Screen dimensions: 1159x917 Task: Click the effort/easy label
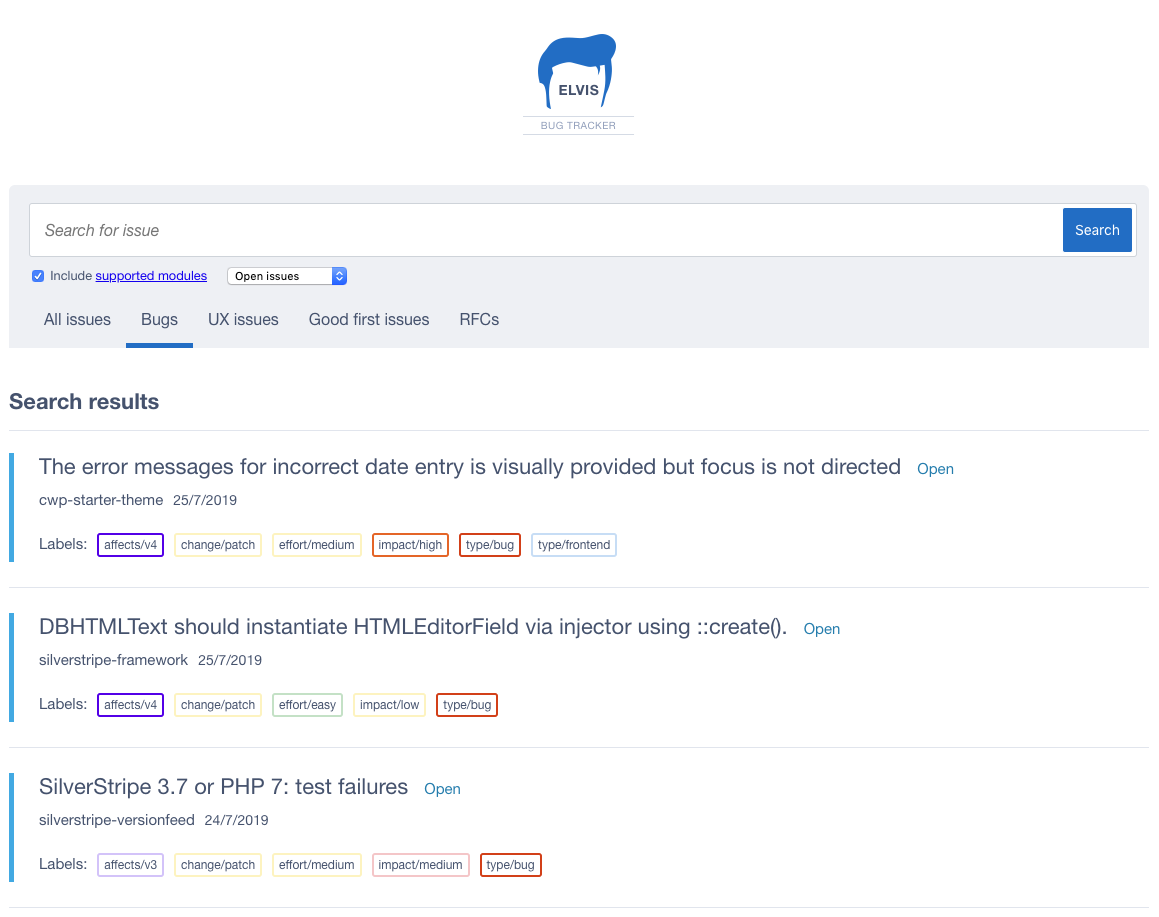tap(307, 705)
